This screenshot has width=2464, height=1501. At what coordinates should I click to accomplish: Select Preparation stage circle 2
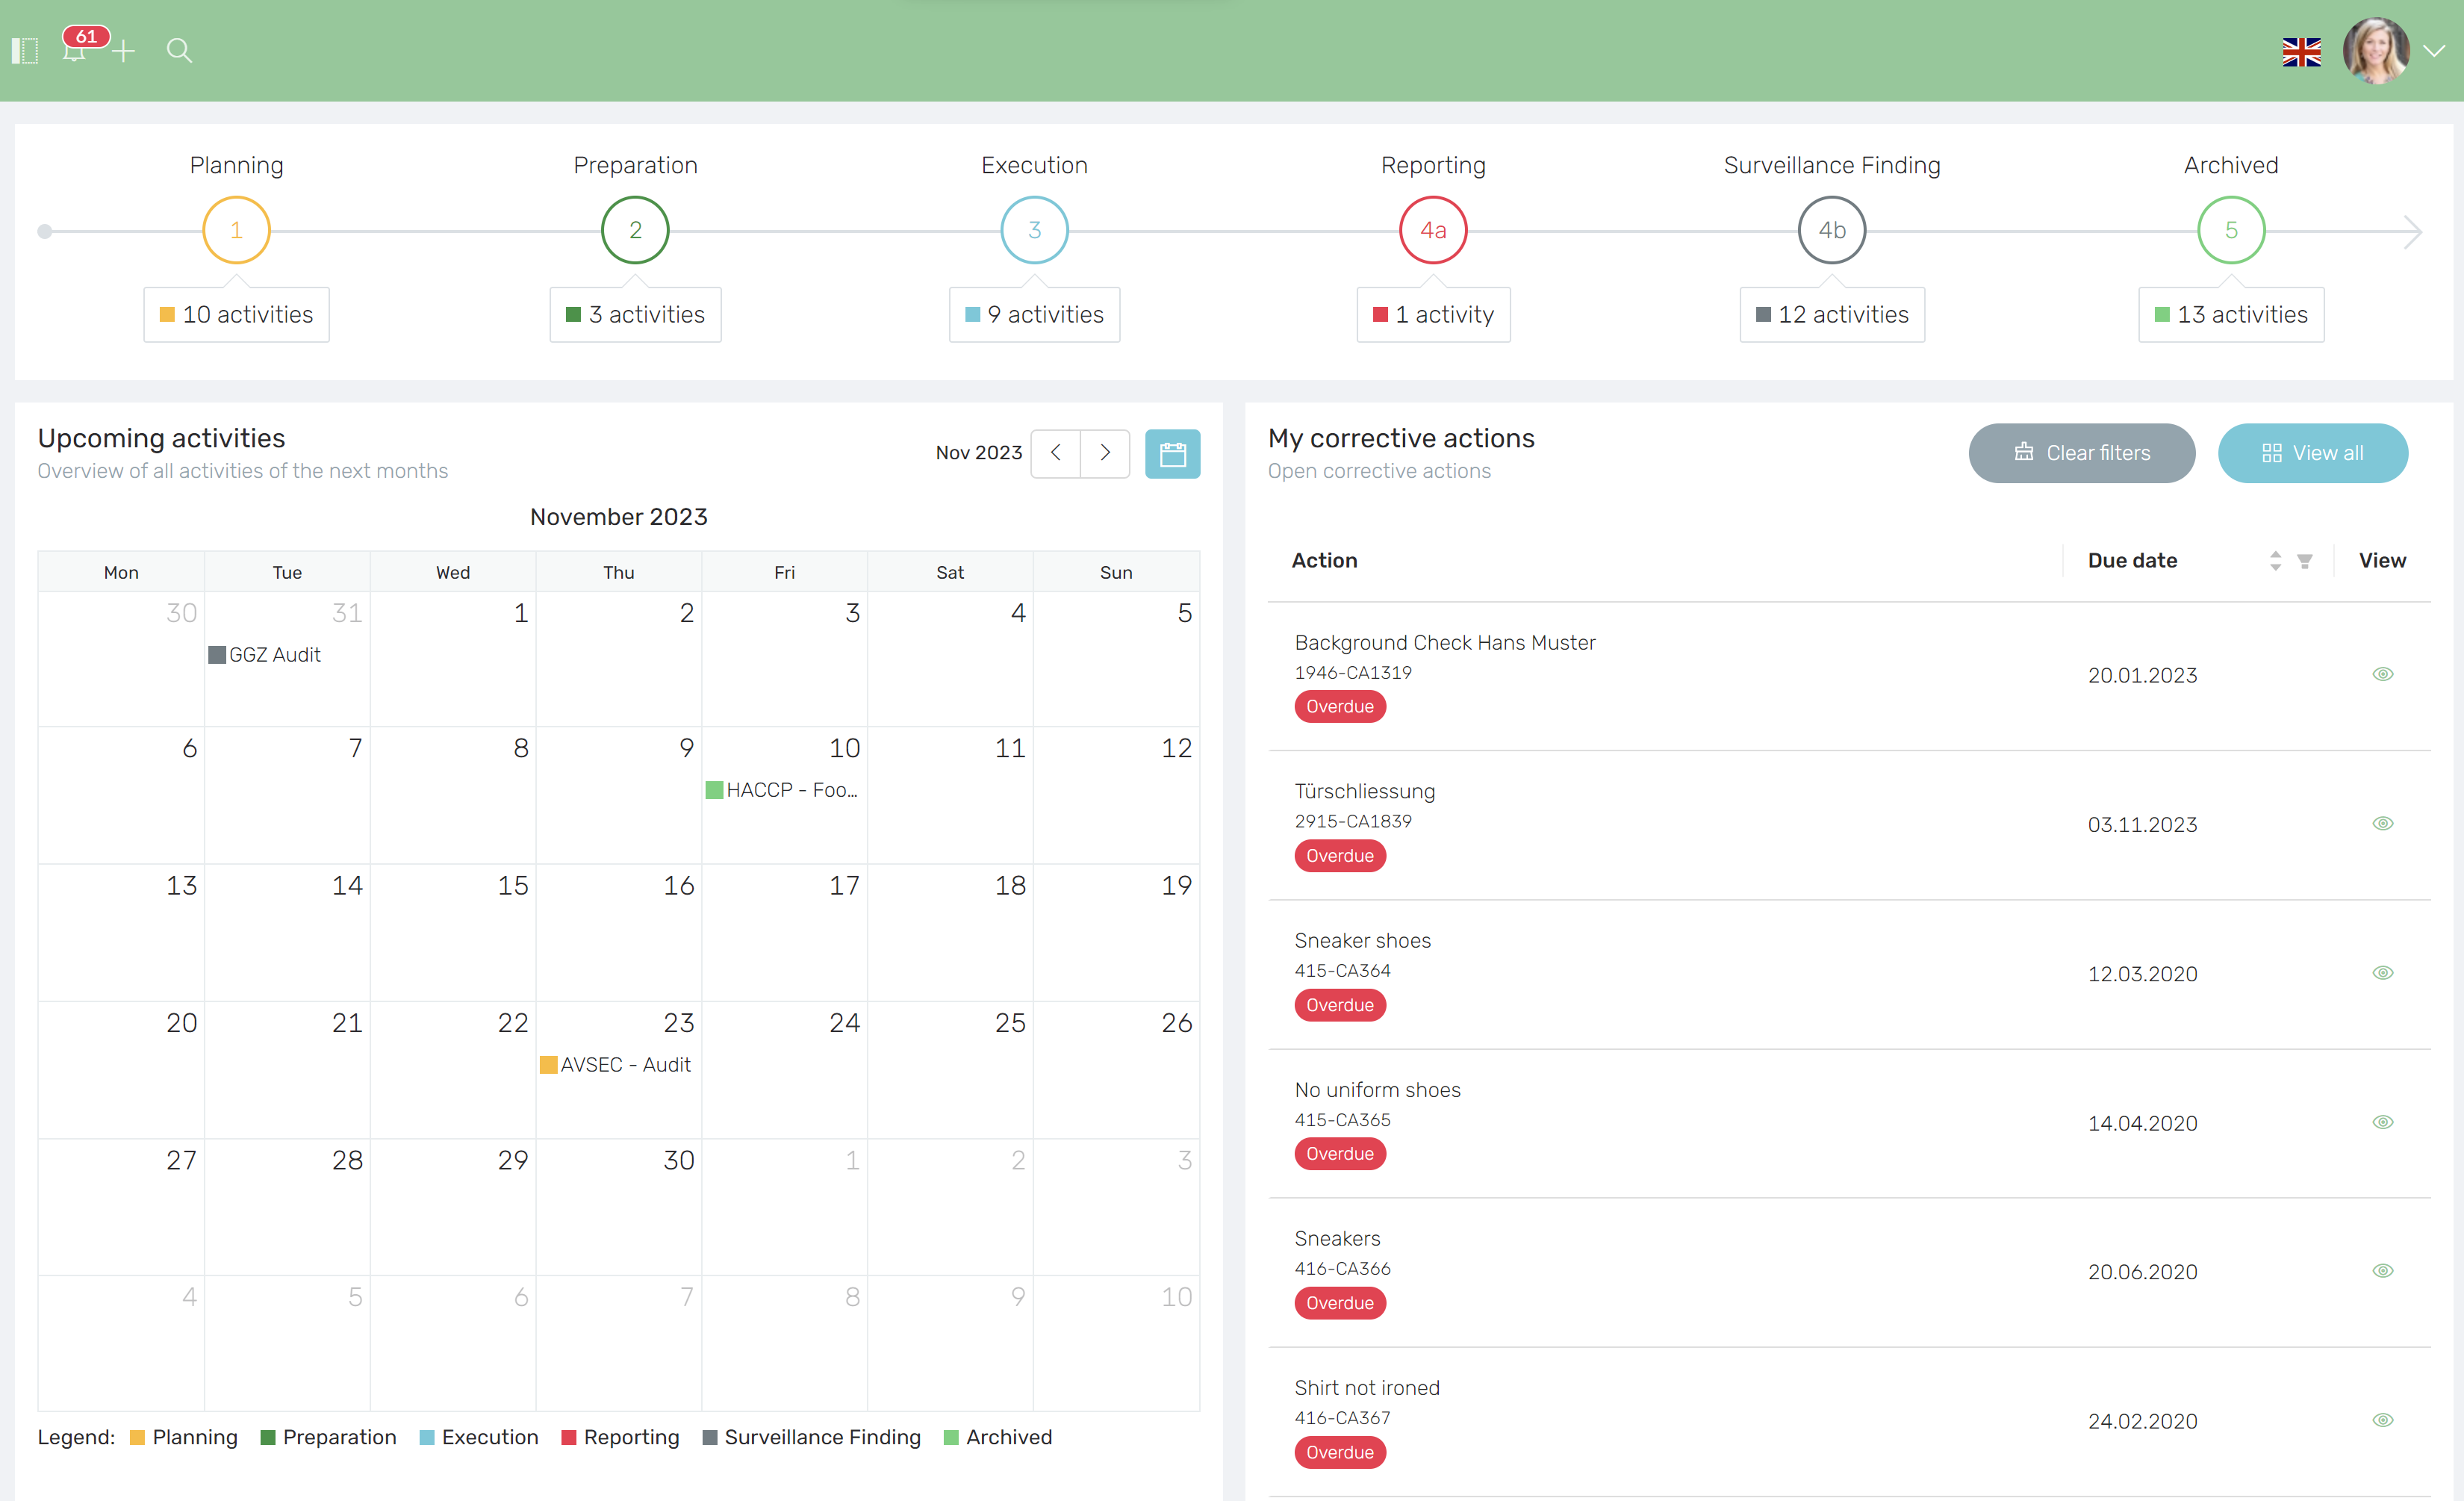coord(635,230)
